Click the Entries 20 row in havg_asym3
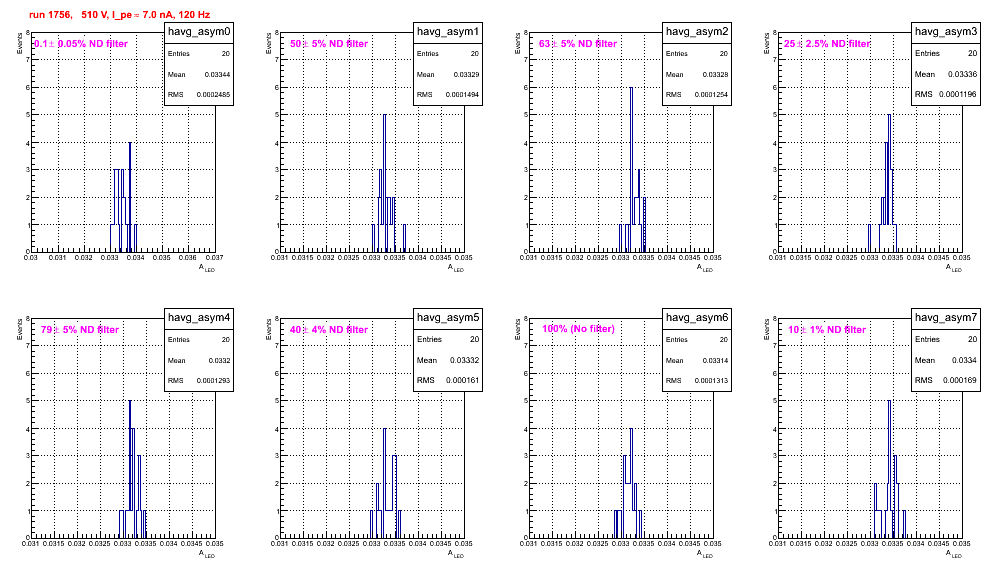Screen dimensions: 996x572 pos(946,53)
